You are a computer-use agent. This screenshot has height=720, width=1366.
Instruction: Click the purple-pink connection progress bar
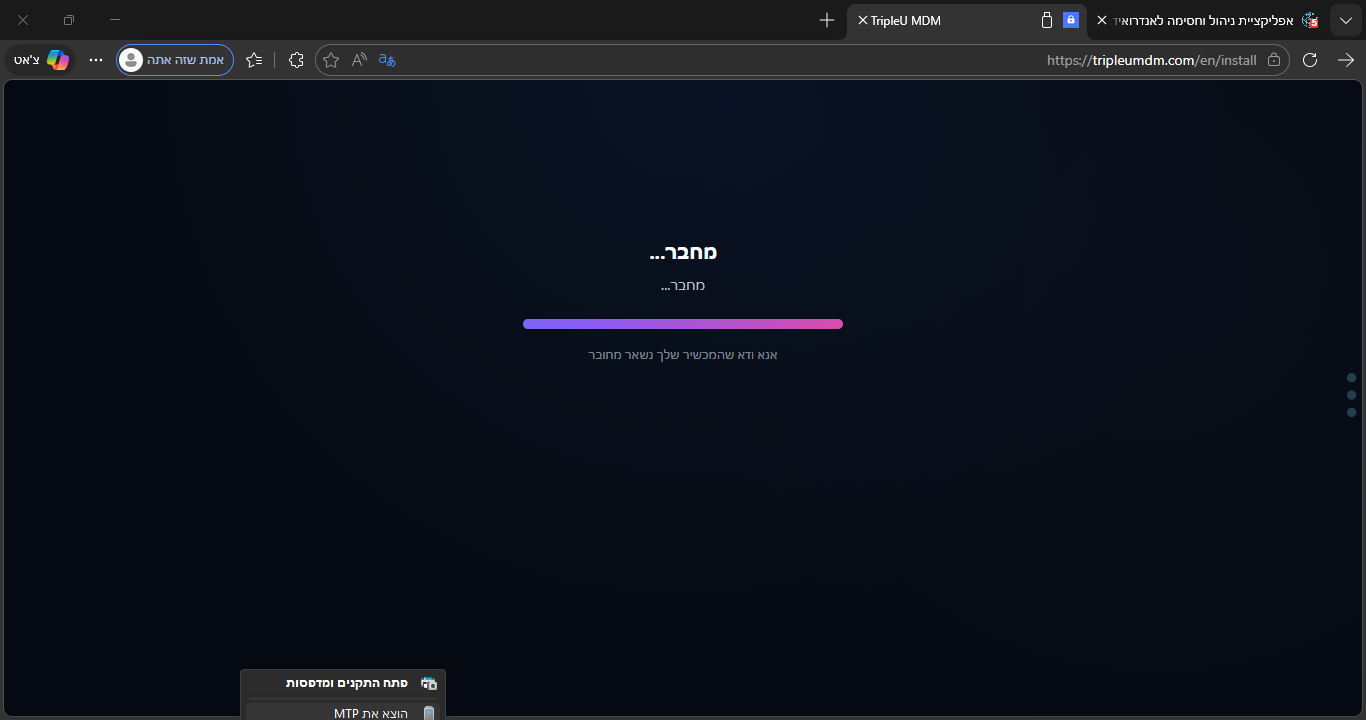pos(683,324)
